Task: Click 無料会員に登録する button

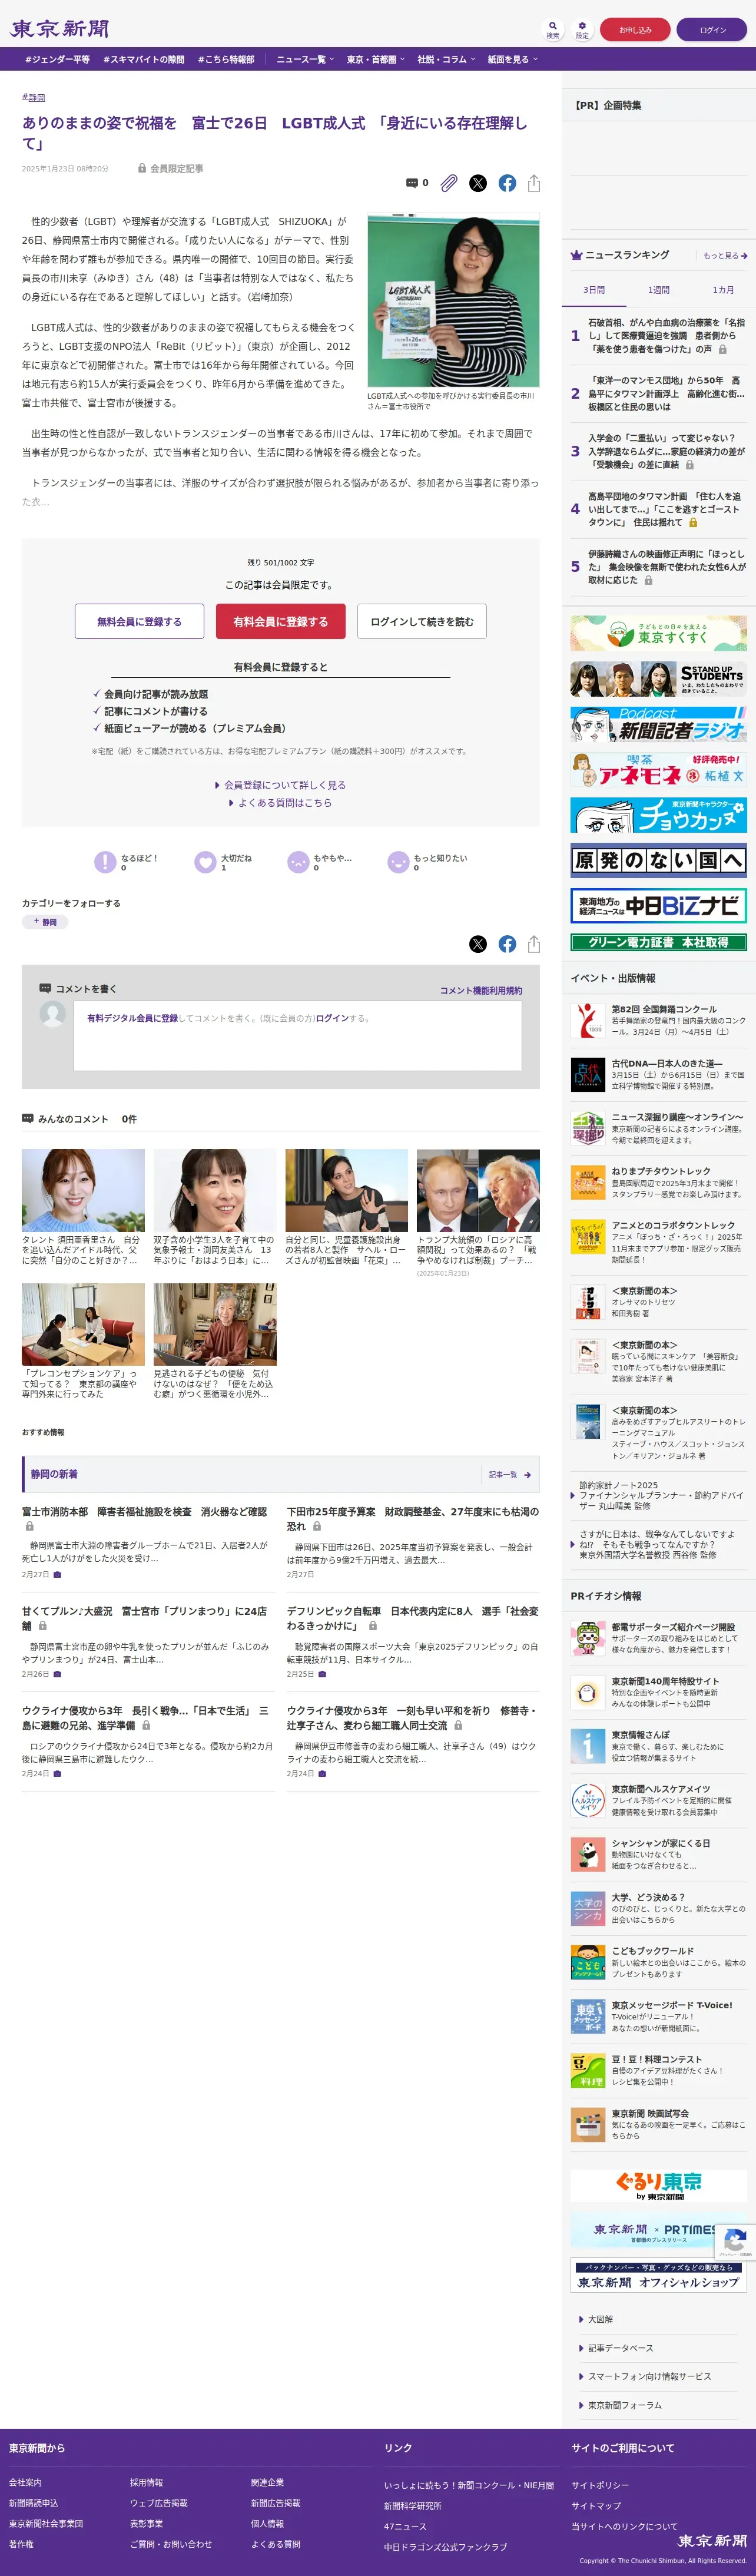Action: tap(139, 621)
